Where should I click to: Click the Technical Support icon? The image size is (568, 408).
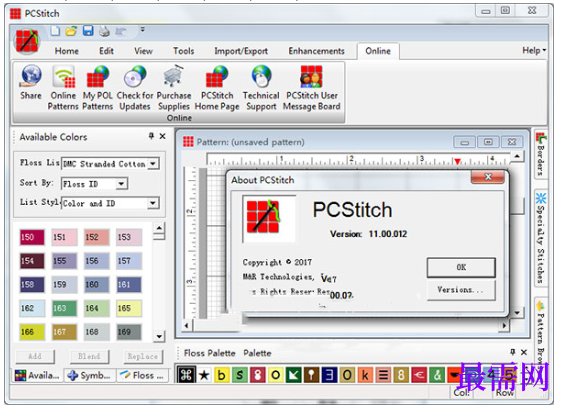[261, 76]
